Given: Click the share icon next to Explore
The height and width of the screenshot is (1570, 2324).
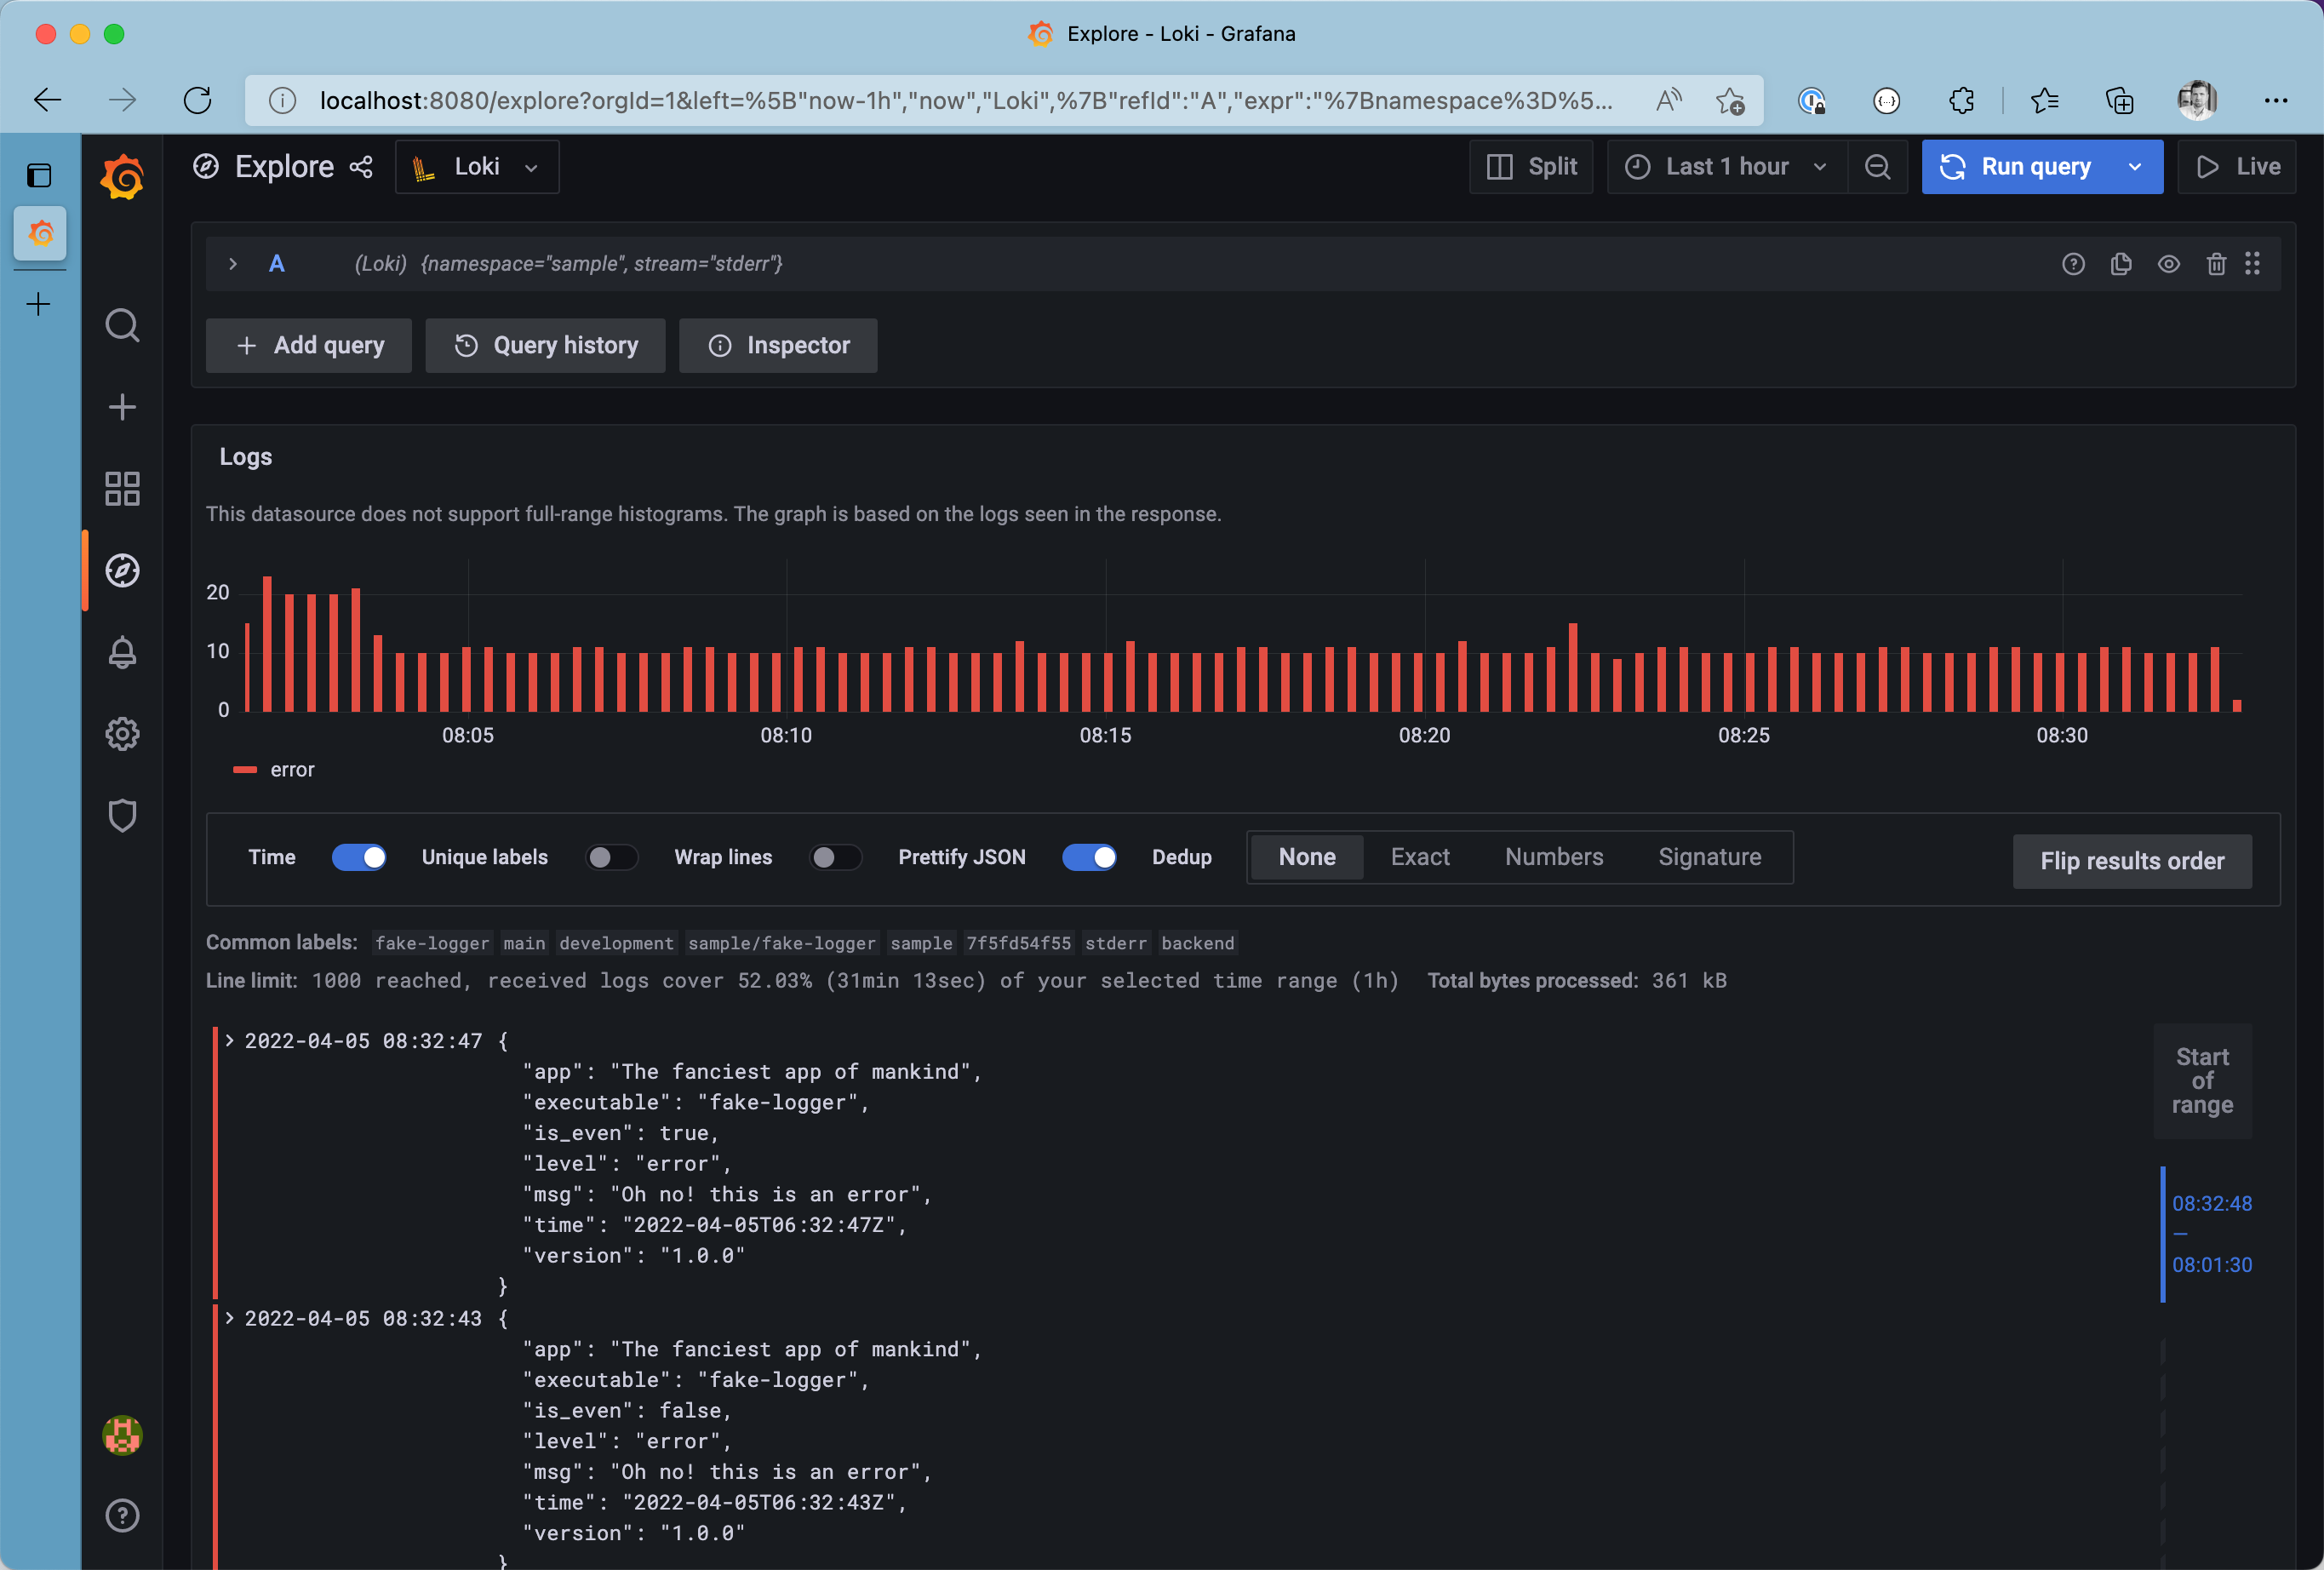Looking at the screenshot, I should [361, 167].
